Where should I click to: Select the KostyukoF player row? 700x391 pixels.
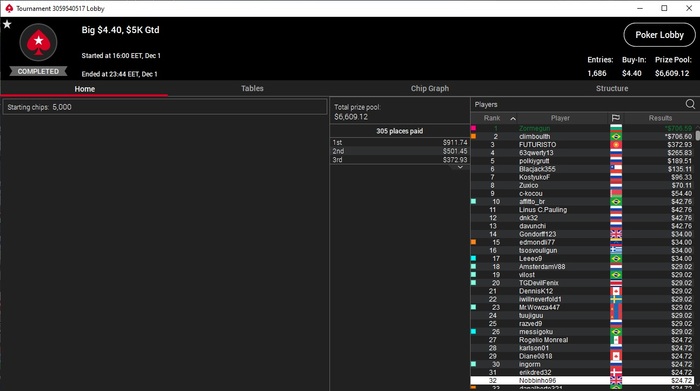[583, 177]
